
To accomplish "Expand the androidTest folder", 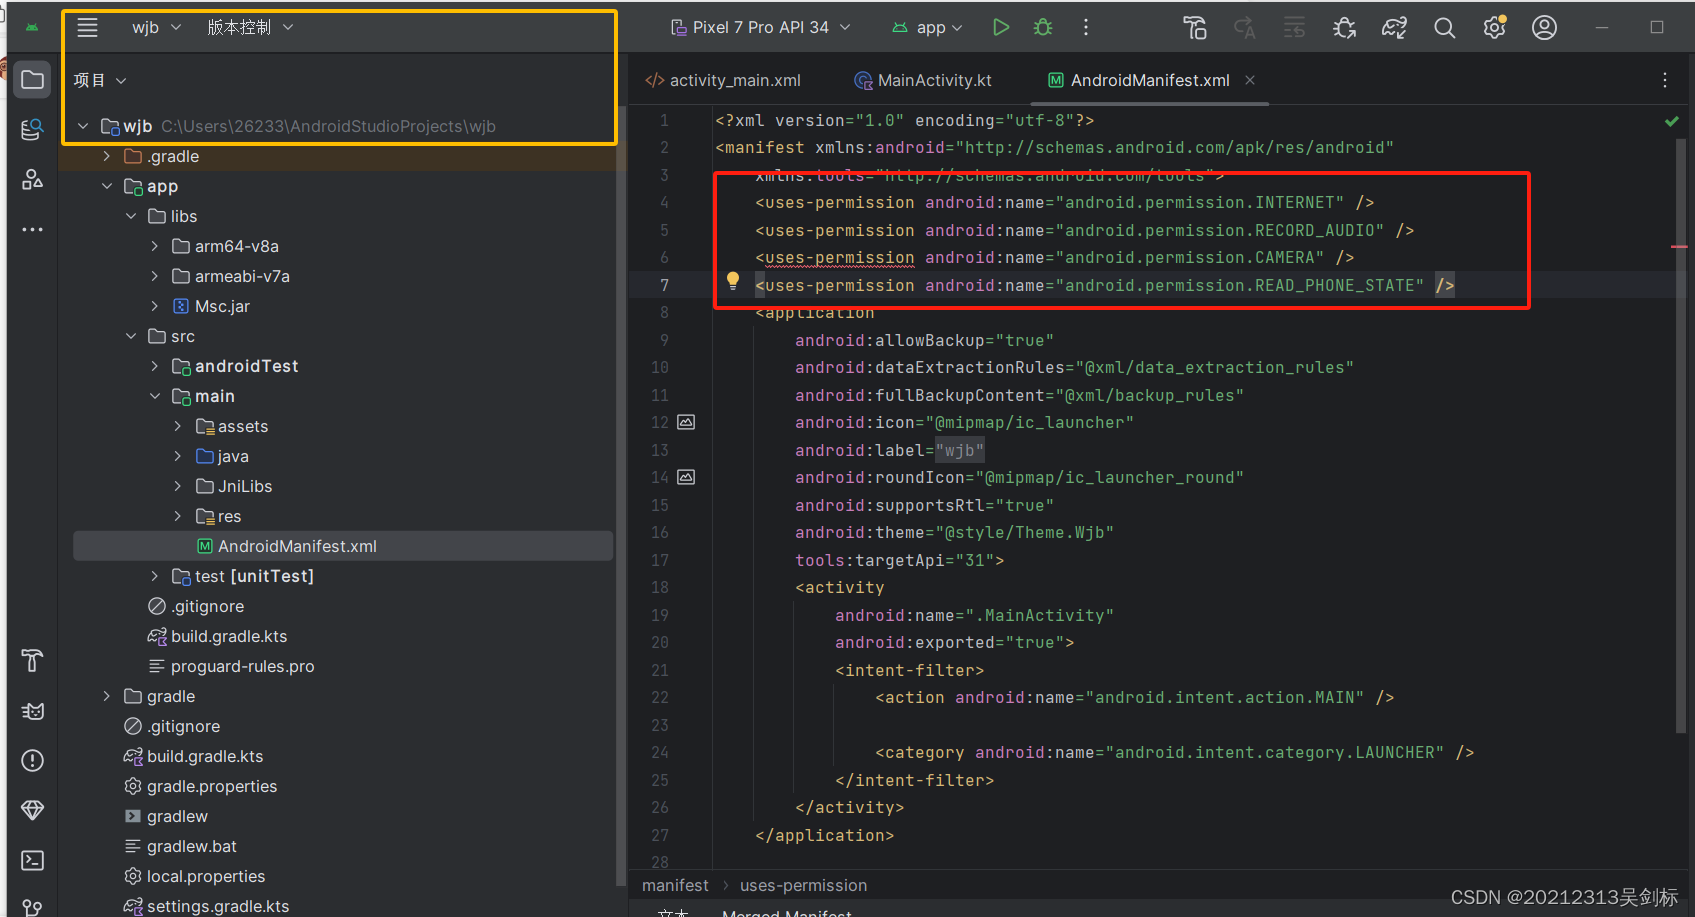I will click(x=155, y=366).
